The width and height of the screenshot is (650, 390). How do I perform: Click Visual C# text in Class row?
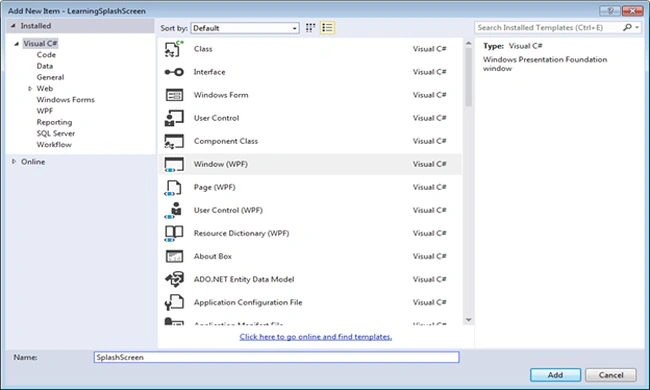click(x=429, y=49)
